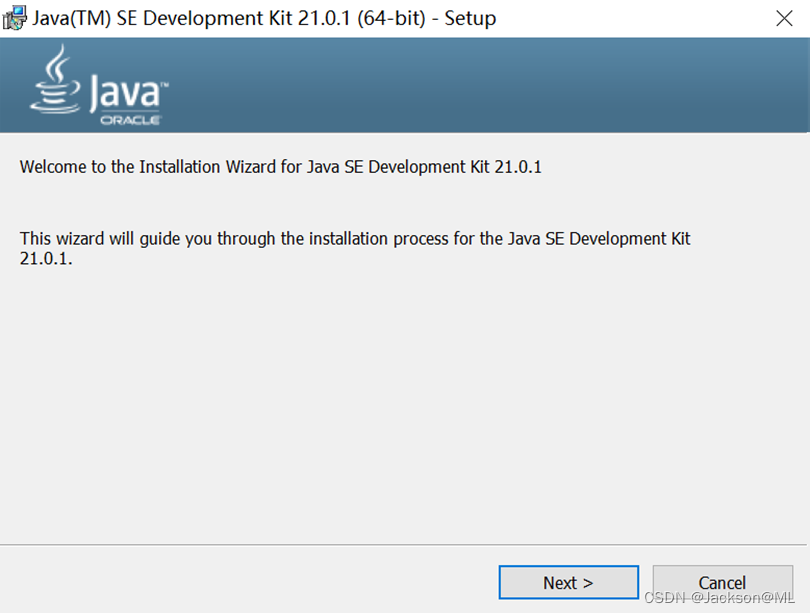Click the greyed Cancel button region

[x=722, y=582]
